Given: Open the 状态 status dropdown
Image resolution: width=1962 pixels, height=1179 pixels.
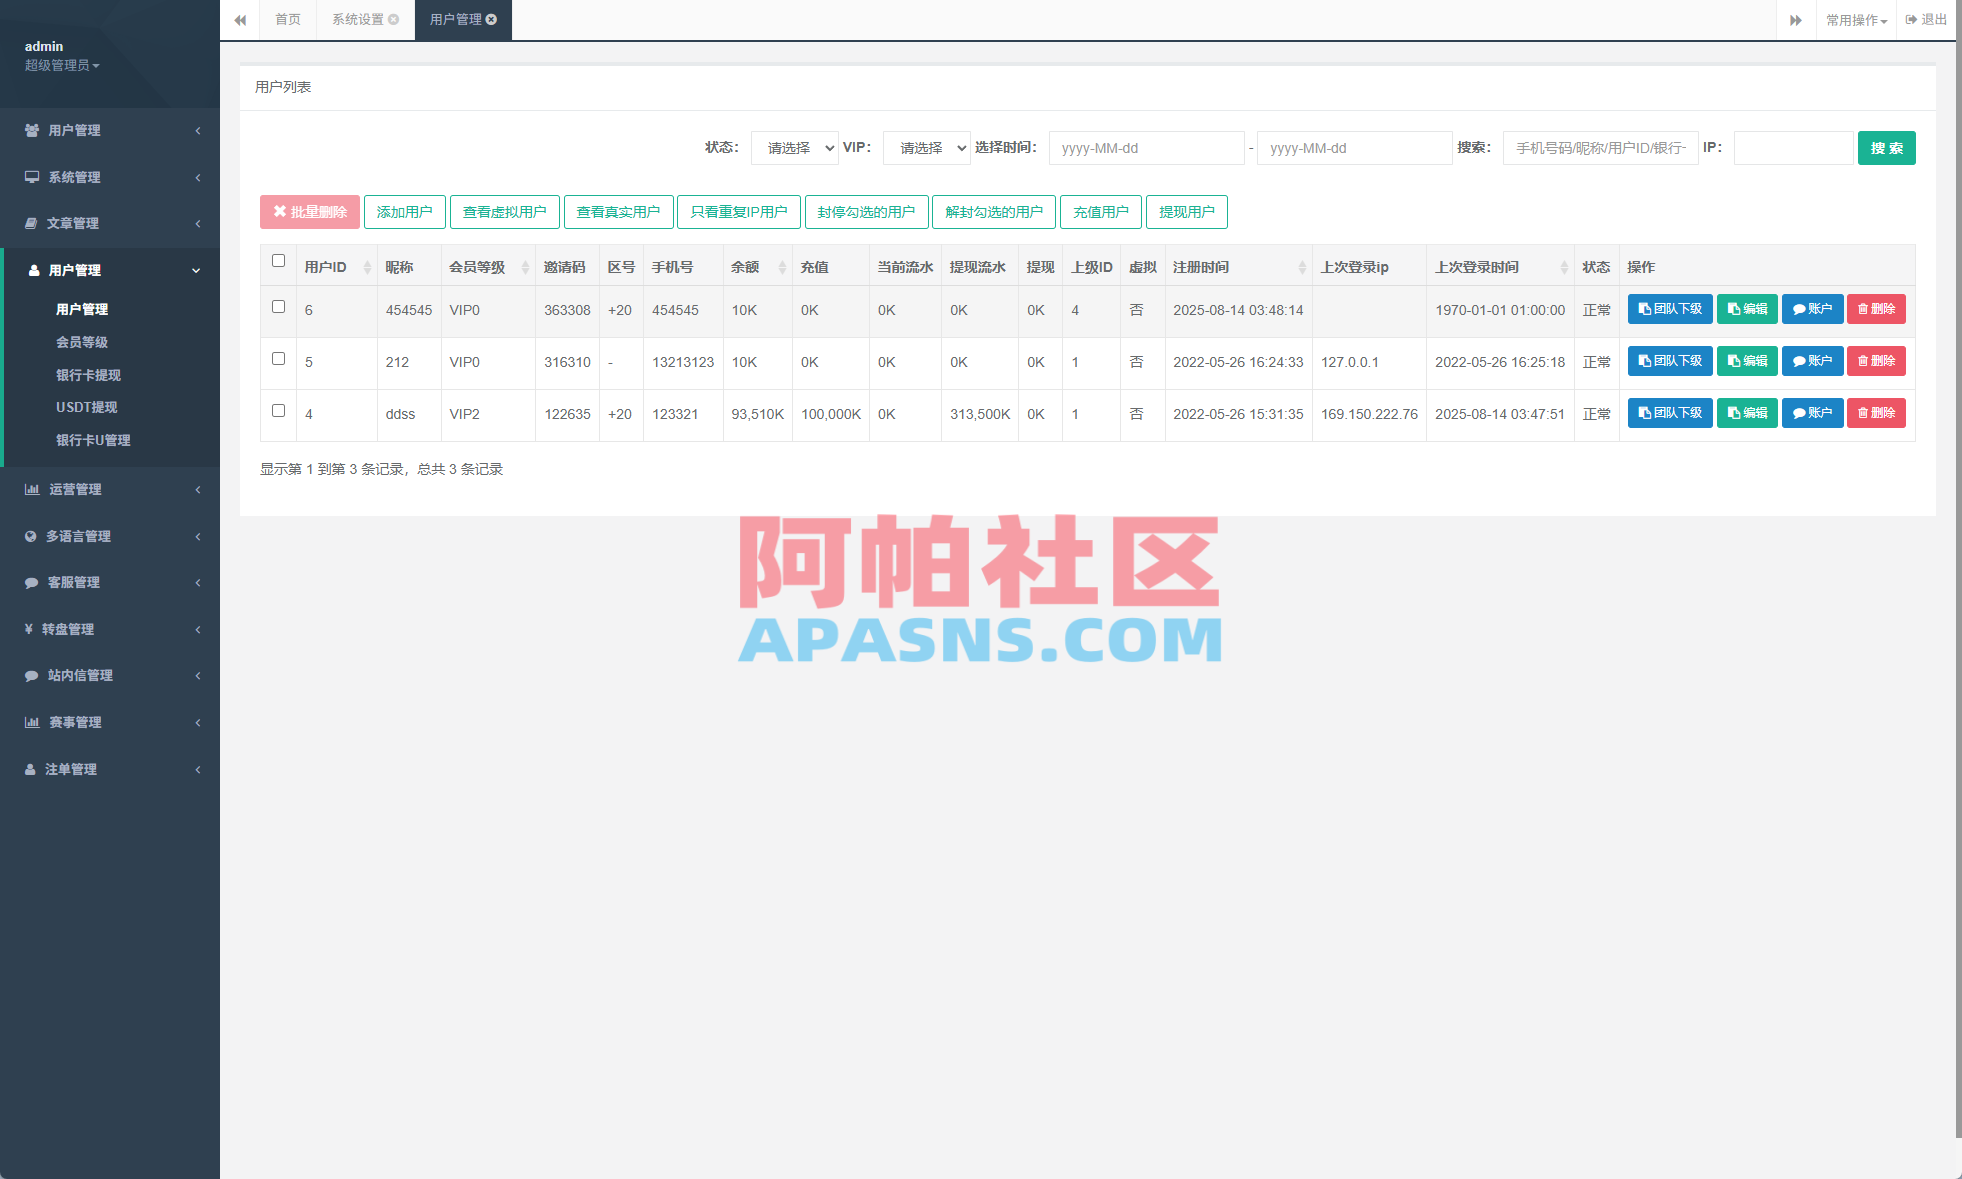Looking at the screenshot, I should tap(794, 147).
